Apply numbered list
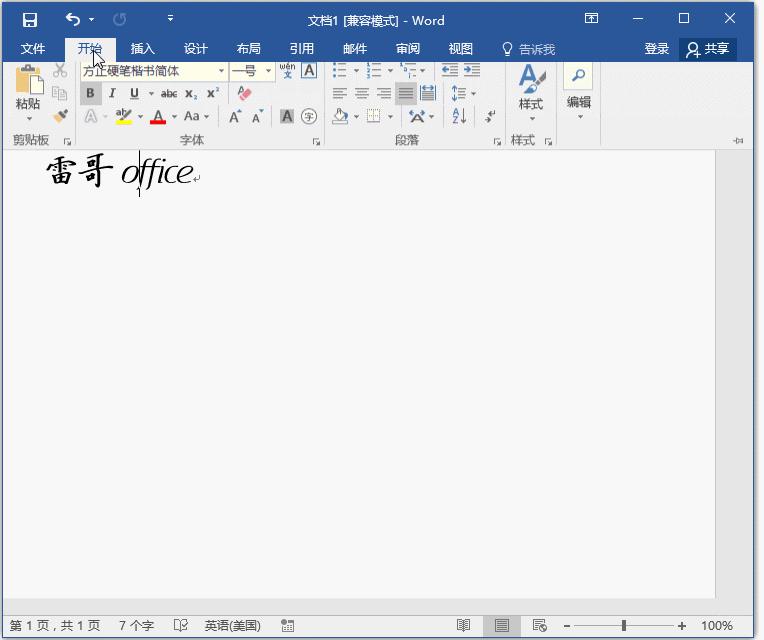 tap(374, 70)
